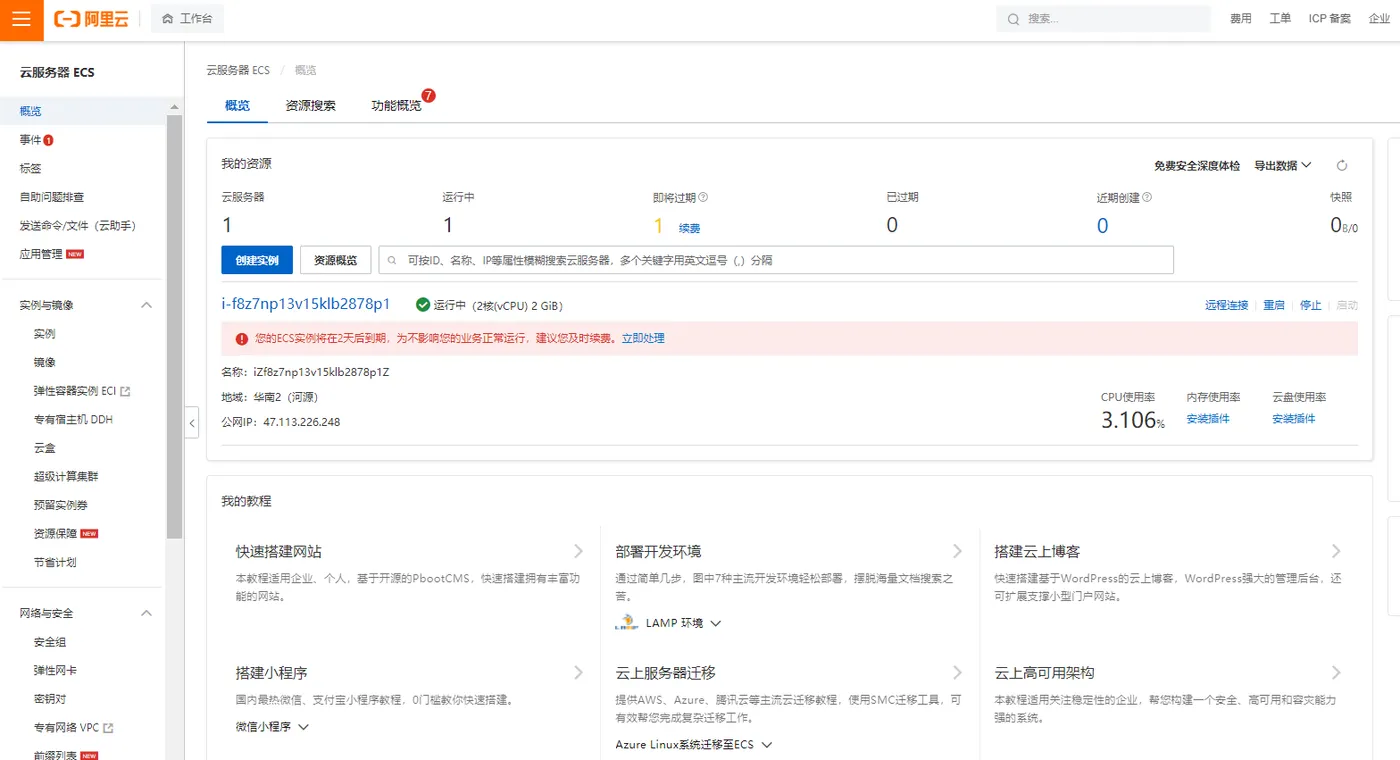The height and width of the screenshot is (760, 1400).
Task: Collapse the sidebar with the arrow handle
Action: 193,423
